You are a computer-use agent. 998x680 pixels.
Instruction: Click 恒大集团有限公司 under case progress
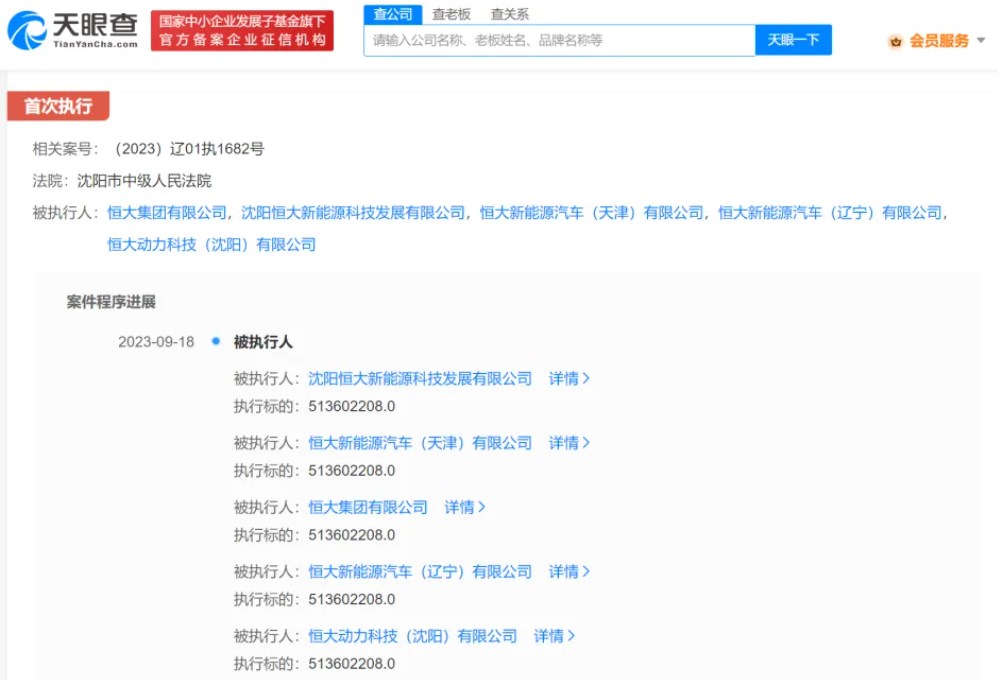[368, 507]
